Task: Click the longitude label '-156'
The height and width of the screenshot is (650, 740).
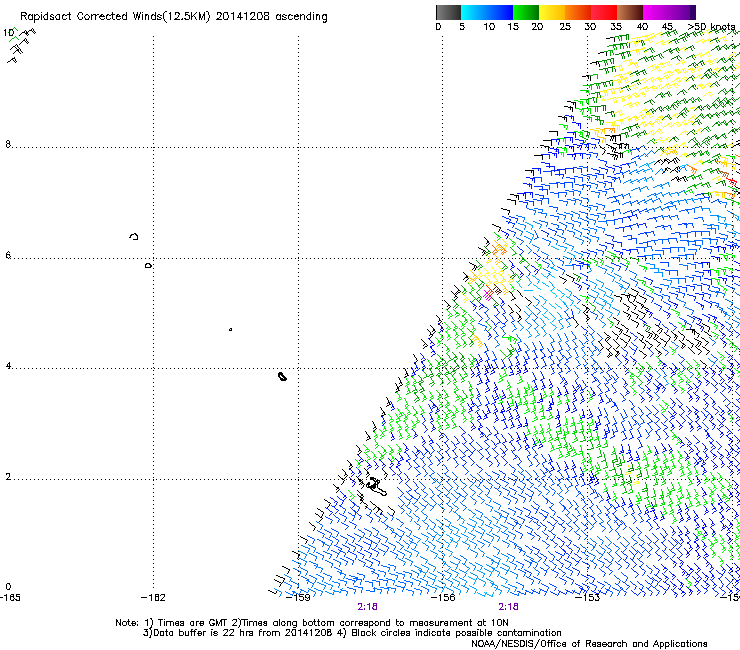Action: [x=443, y=598]
